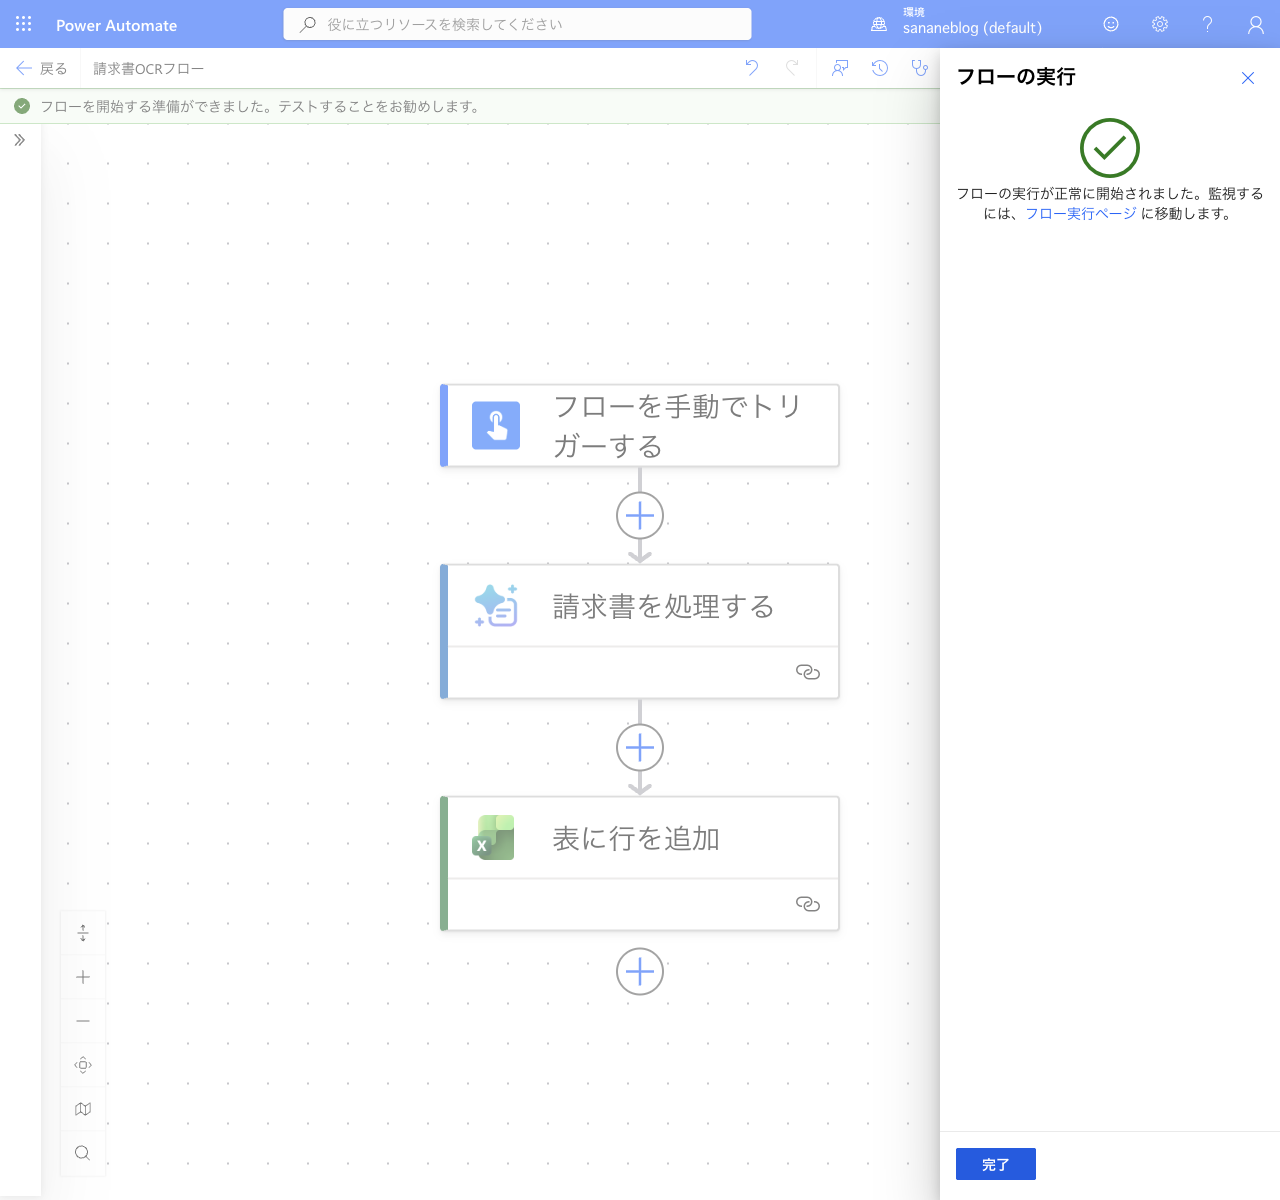Open the settings gear icon
The height and width of the screenshot is (1200, 1280).
pos(1160,24)
